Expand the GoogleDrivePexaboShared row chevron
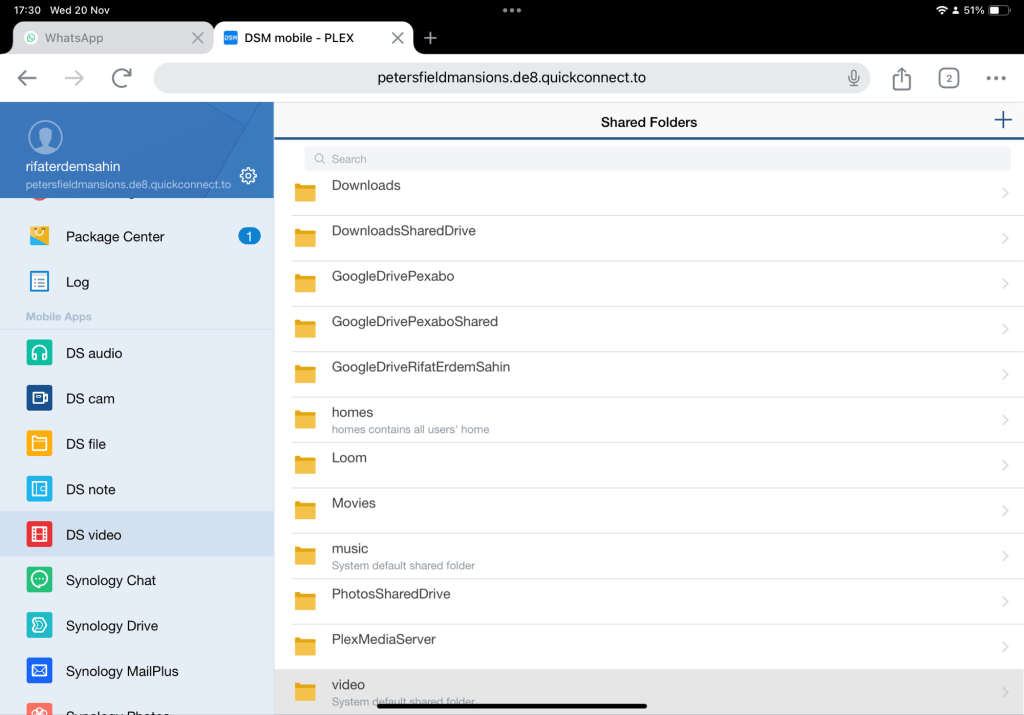This screenshot has width=1024, height=715. click(x=1005, y=329)
